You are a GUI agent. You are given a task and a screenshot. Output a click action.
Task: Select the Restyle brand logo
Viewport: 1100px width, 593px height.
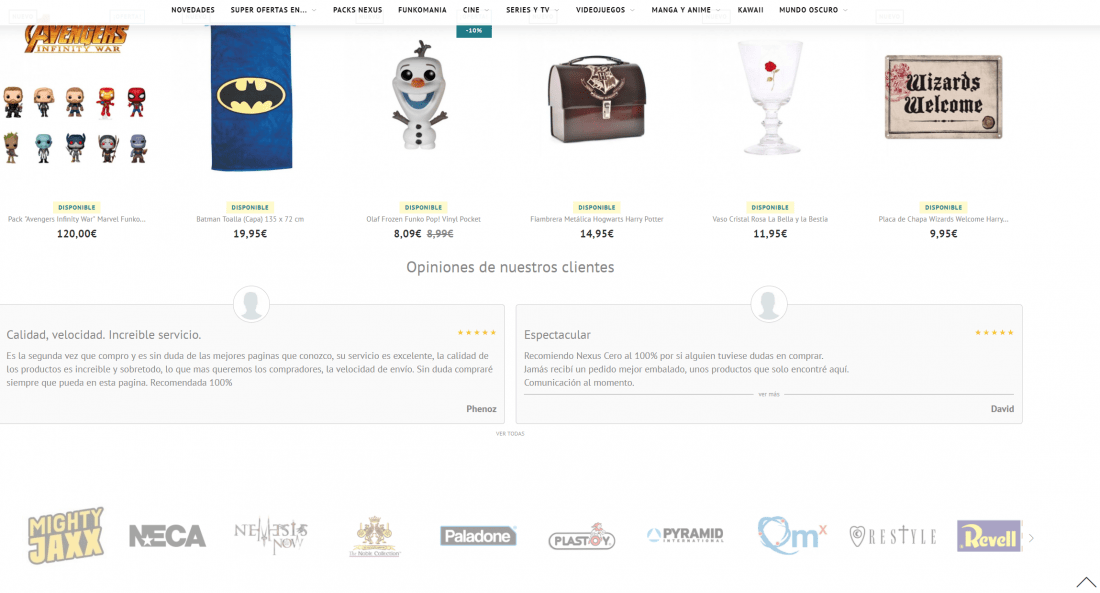coord(893,536)
